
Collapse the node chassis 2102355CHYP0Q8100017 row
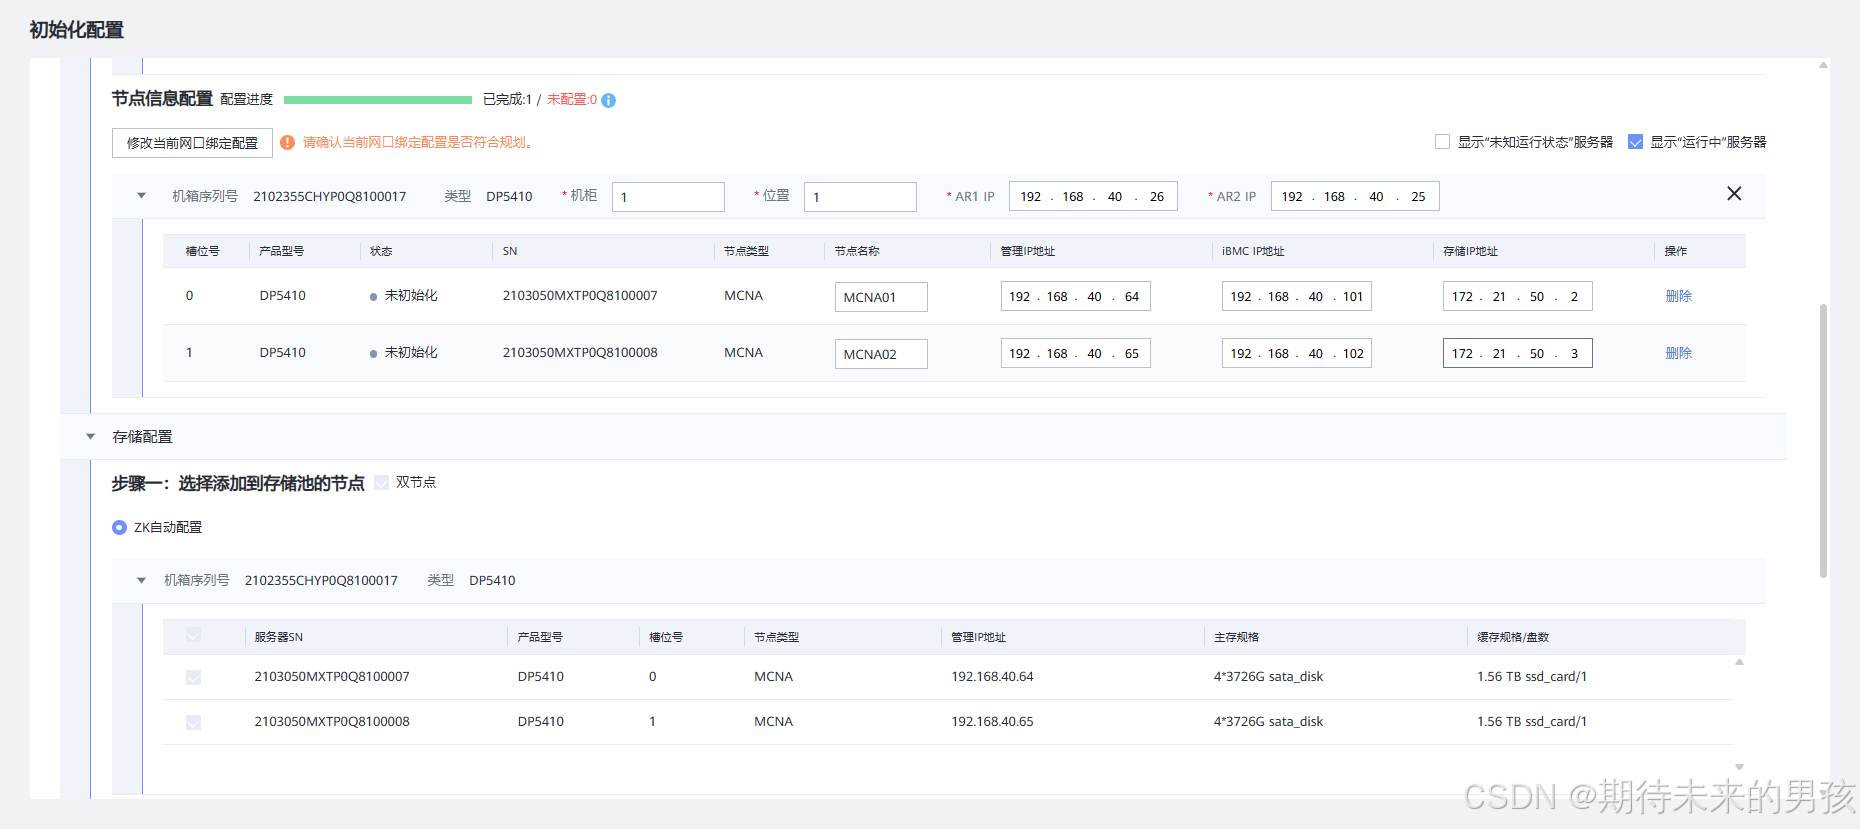coord(141,196)
